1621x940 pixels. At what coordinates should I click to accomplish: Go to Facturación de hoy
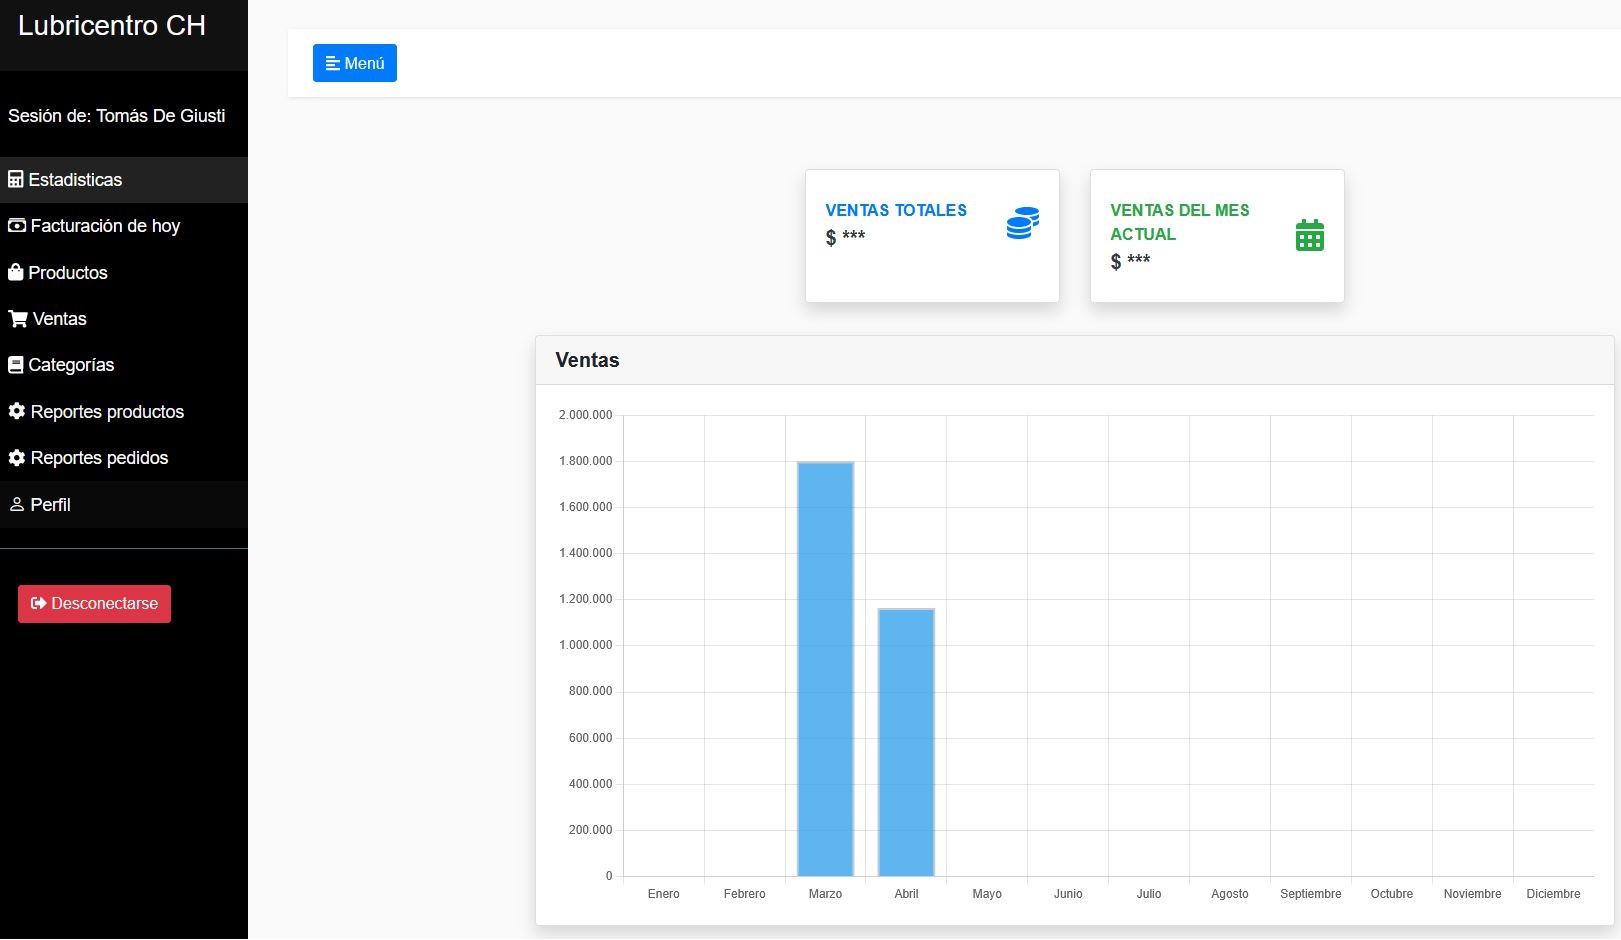[105, 226]
